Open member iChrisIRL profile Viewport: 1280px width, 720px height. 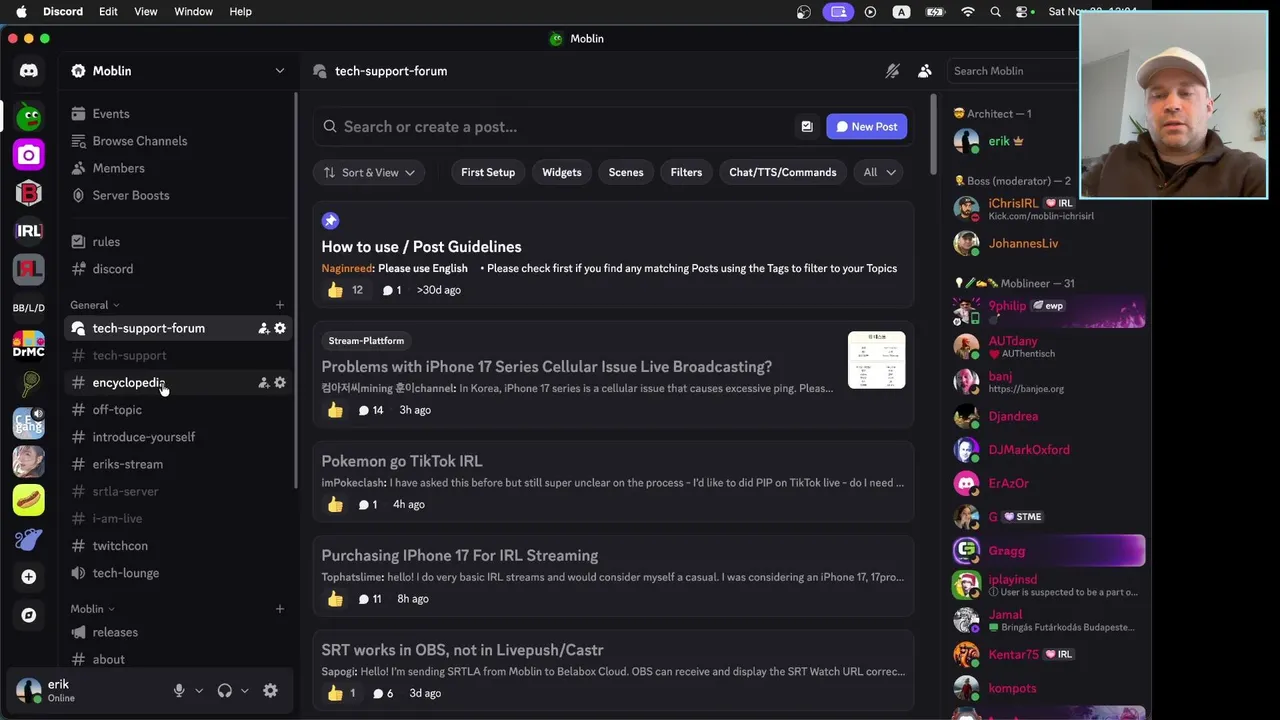(1047, 208)
